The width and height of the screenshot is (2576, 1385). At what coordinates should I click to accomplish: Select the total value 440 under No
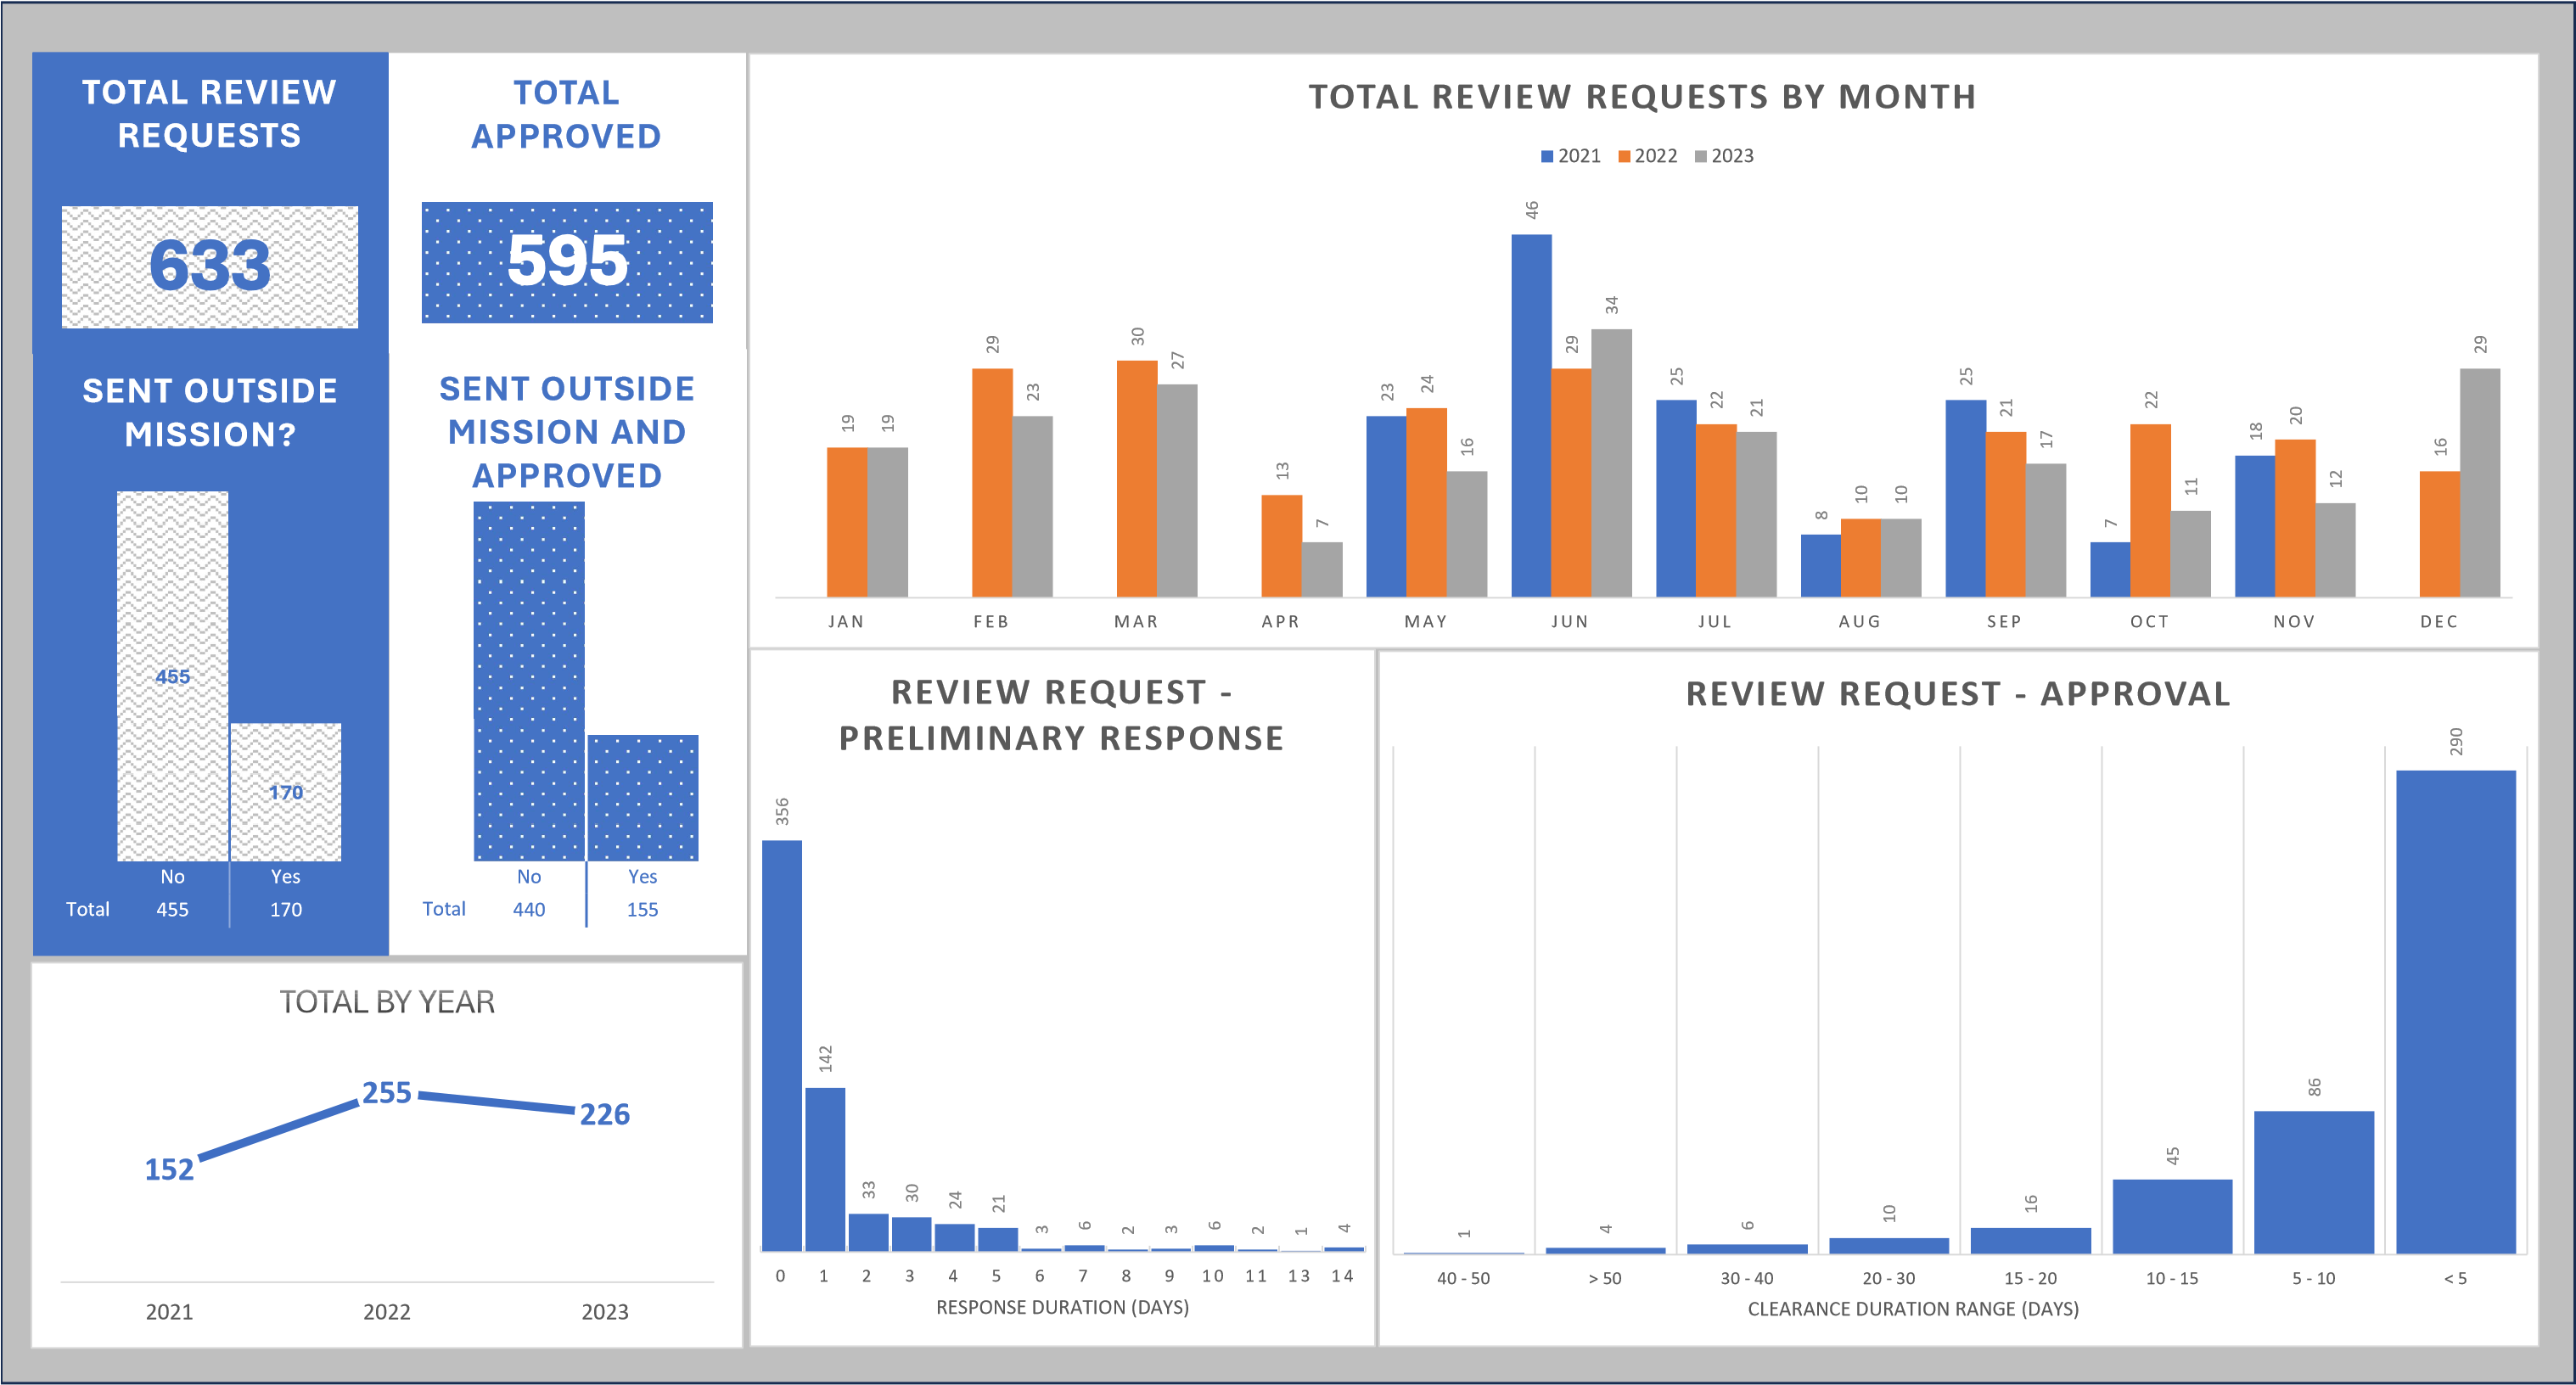point(529,910)
